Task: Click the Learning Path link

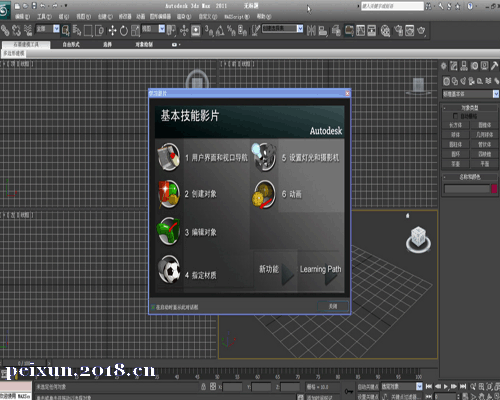Action: tap(320, 269)
